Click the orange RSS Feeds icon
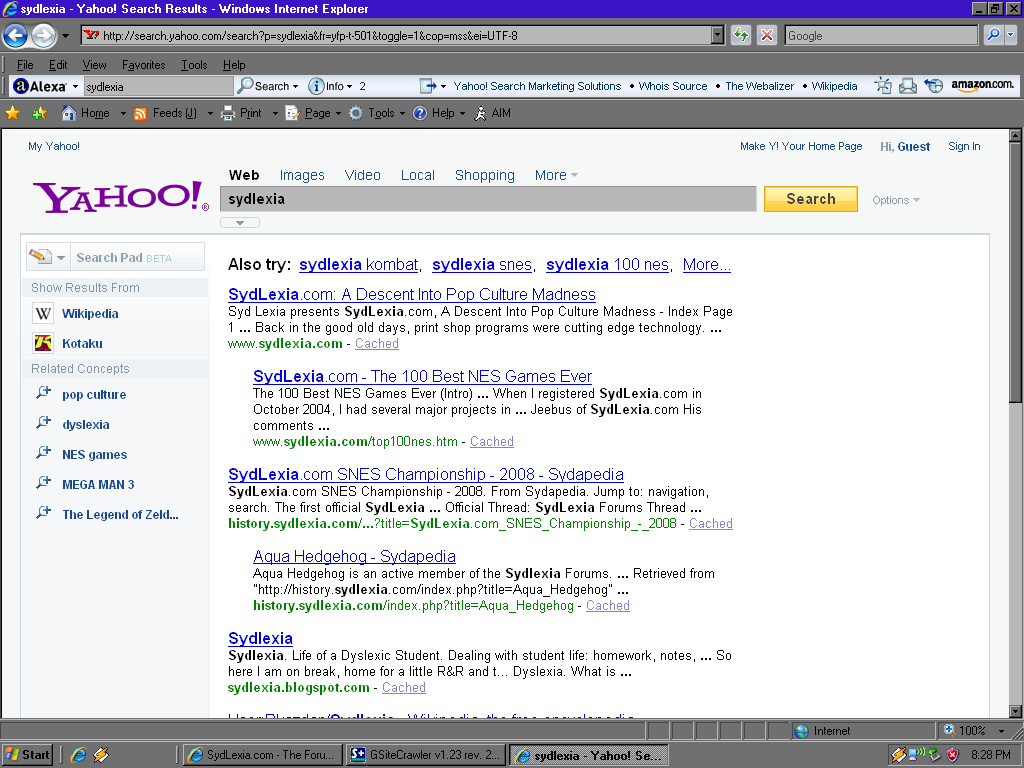Viewport: 1024px width, 768px height. [x=141, y=113]
